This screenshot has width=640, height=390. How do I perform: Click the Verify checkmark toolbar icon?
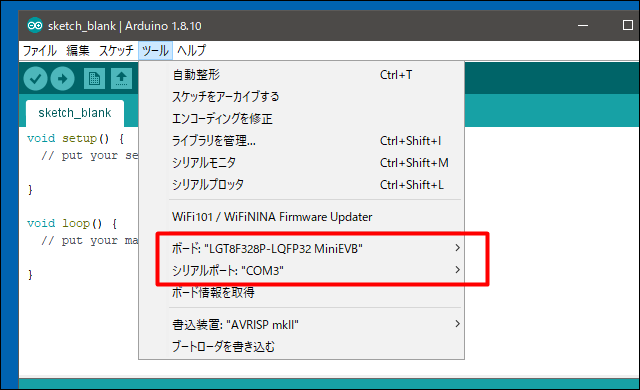(36, 79)
